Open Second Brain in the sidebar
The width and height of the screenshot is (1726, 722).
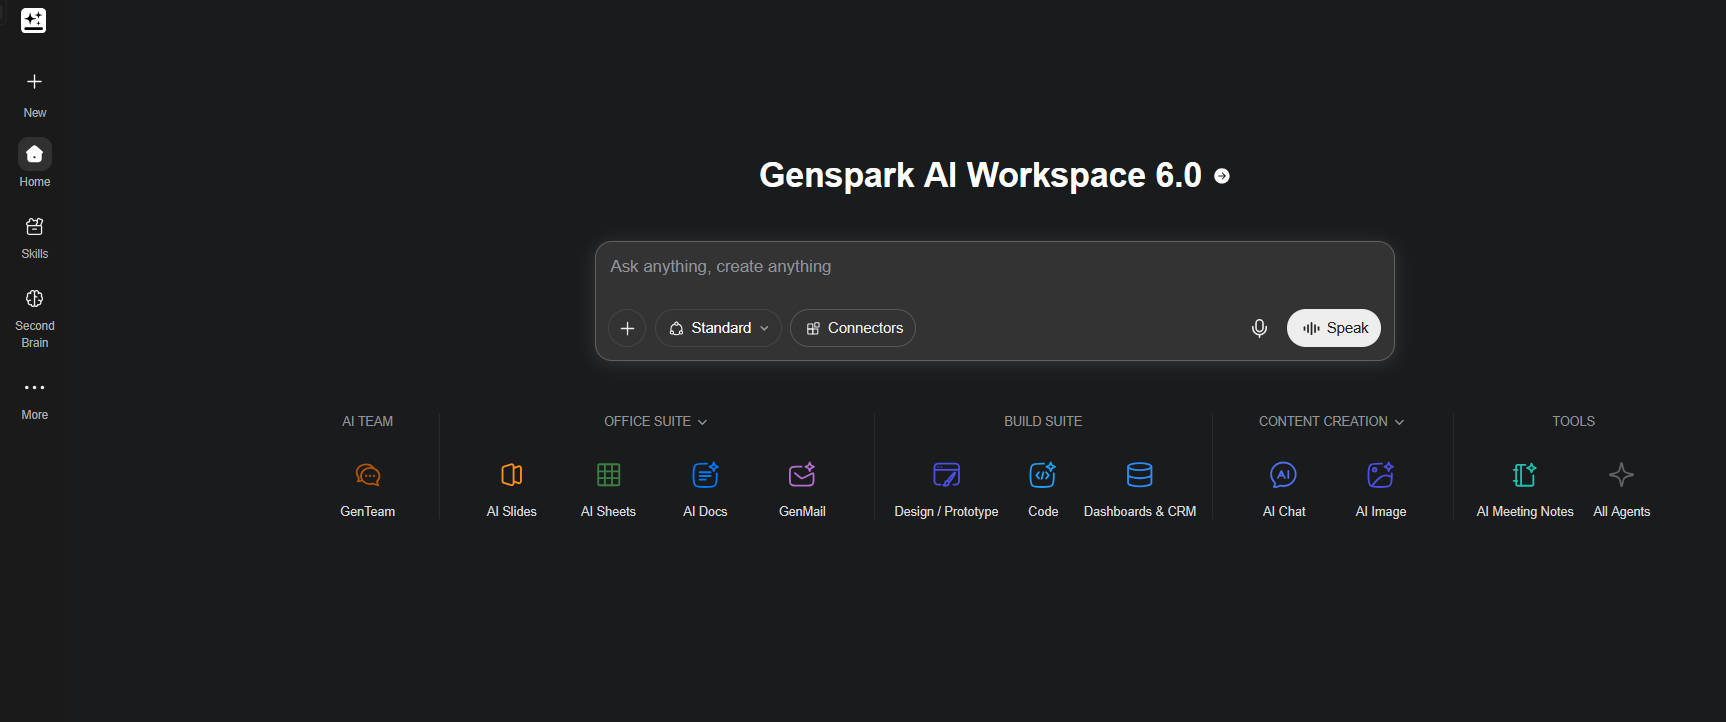[34, 318]
